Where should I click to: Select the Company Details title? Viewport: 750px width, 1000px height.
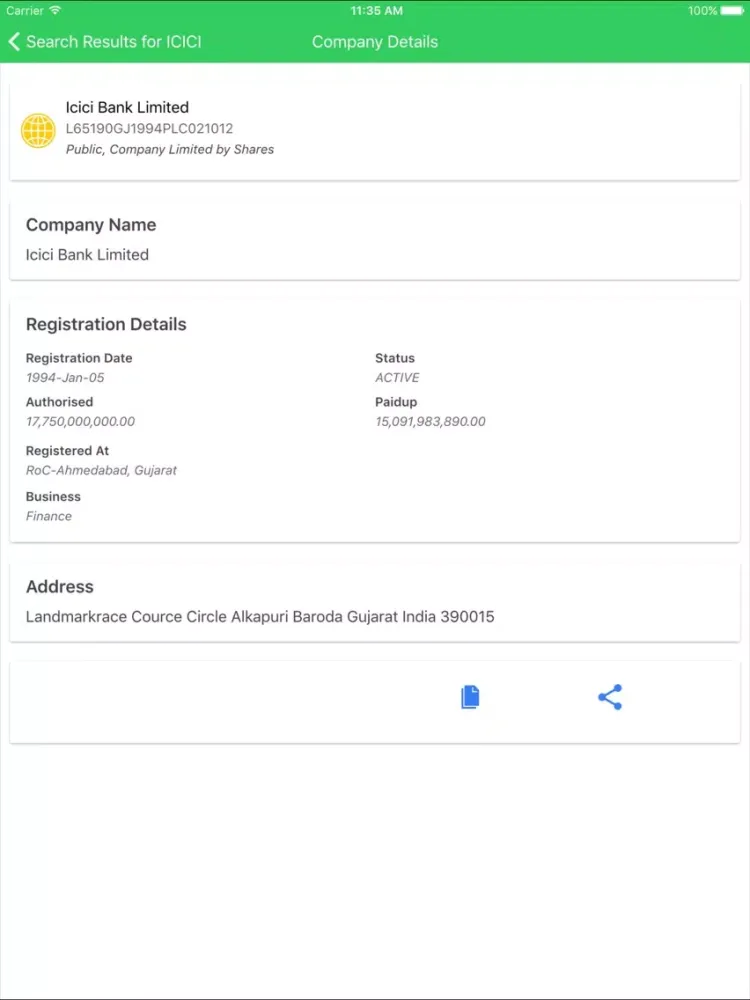click(x=375, y=42)
